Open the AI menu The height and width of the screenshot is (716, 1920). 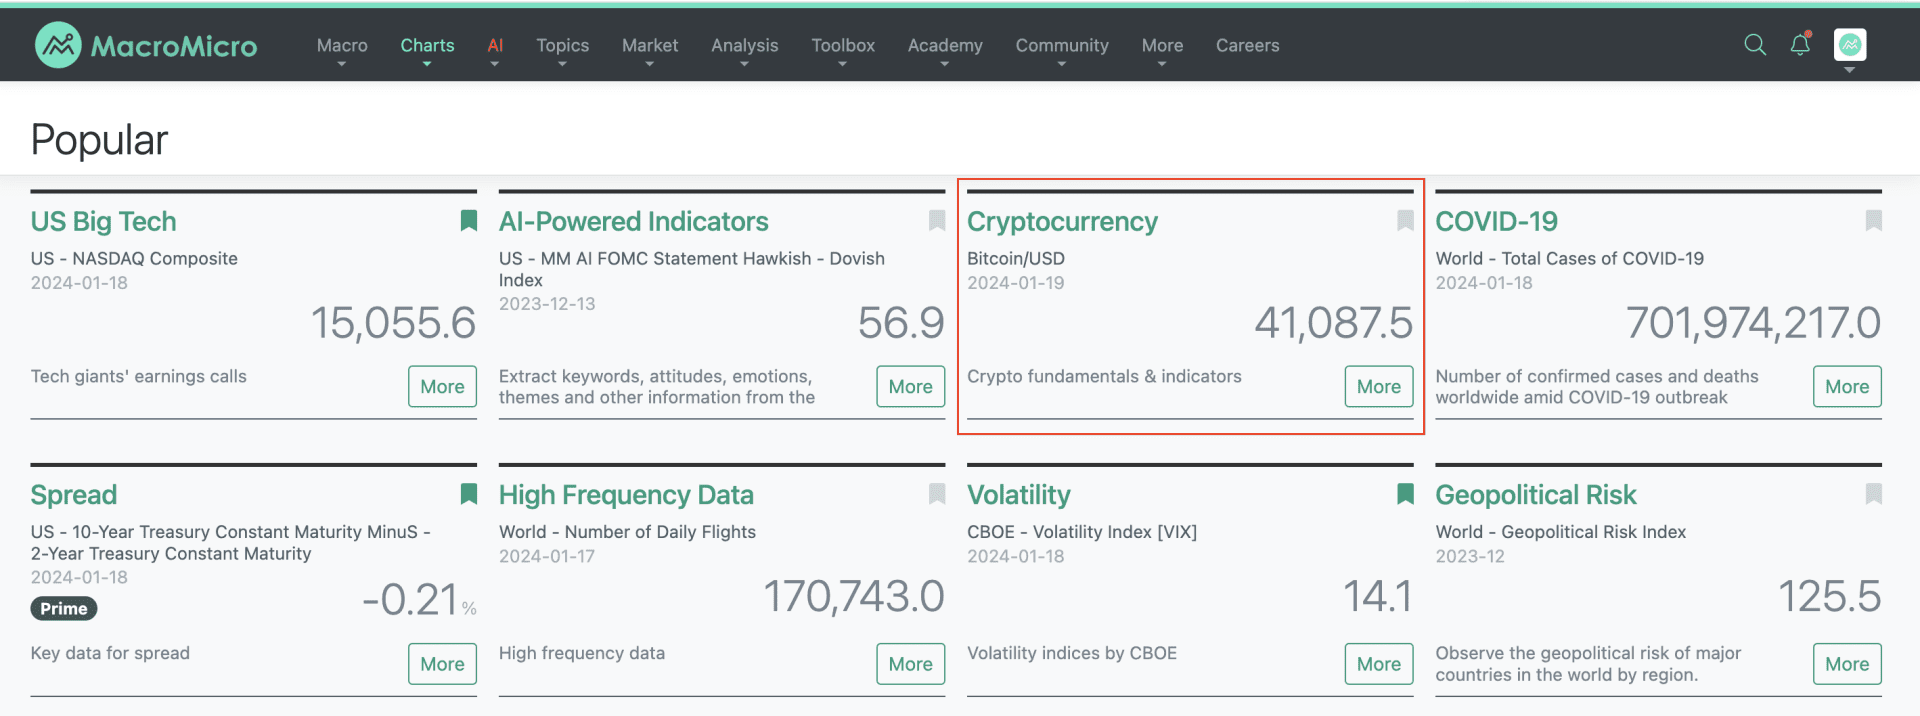(495, 45)
